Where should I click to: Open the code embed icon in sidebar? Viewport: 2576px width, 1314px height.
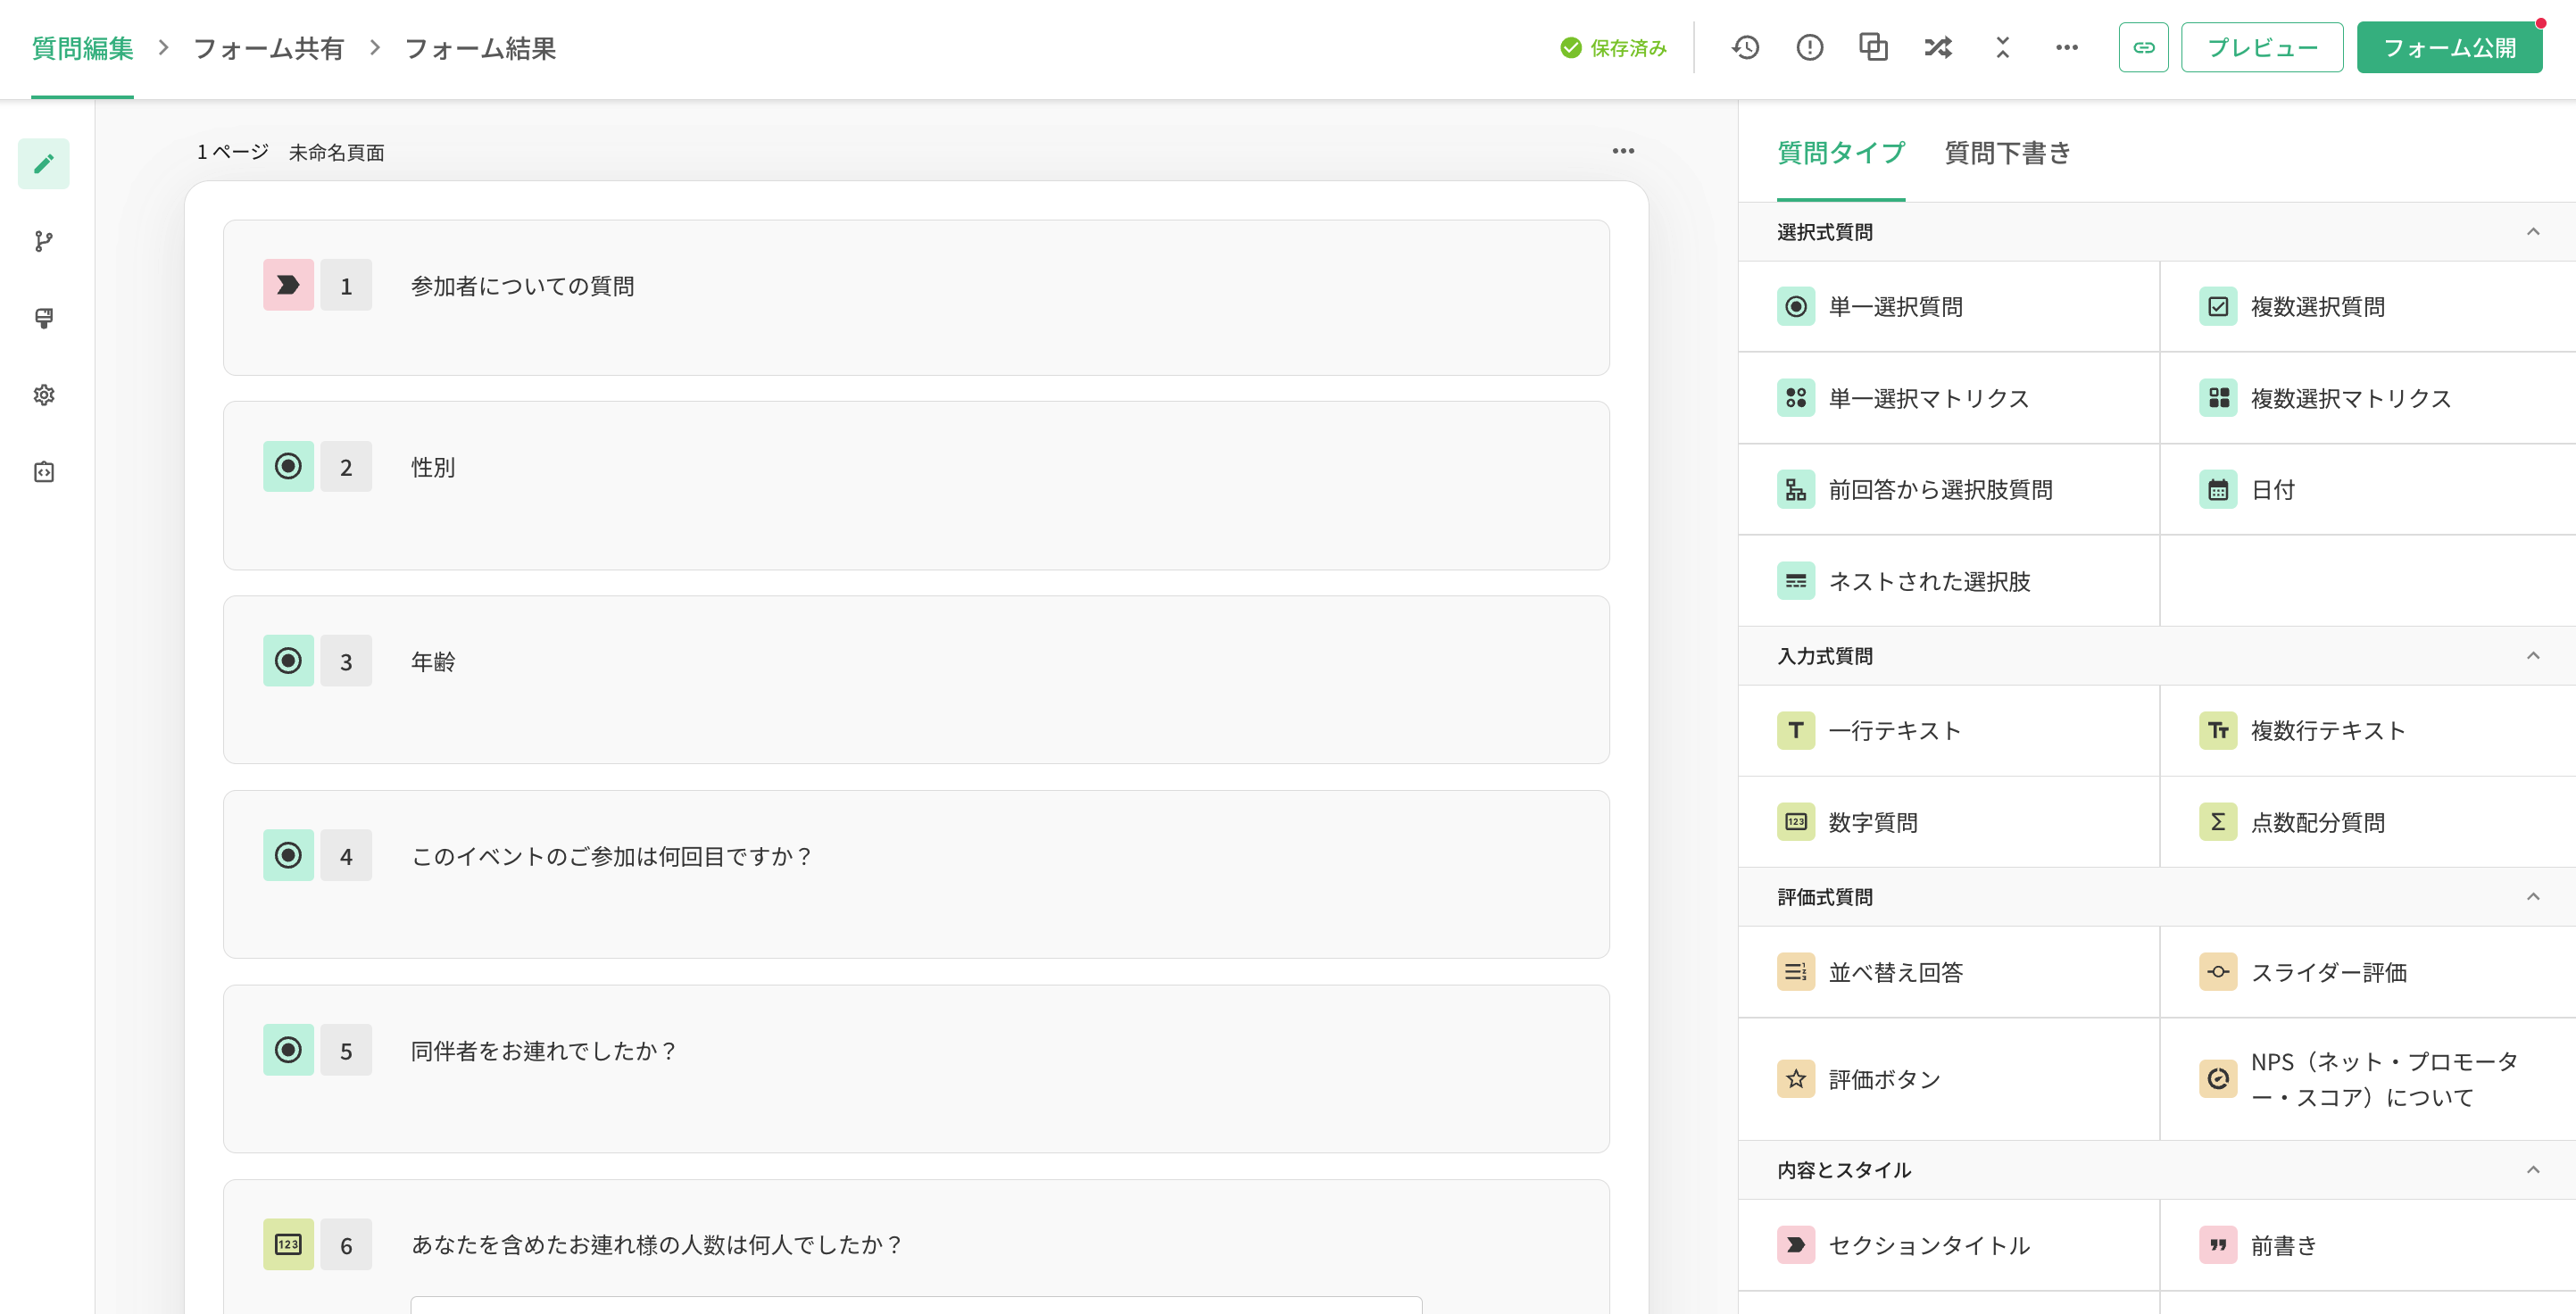pyautogui.click(x=44, y=472)
